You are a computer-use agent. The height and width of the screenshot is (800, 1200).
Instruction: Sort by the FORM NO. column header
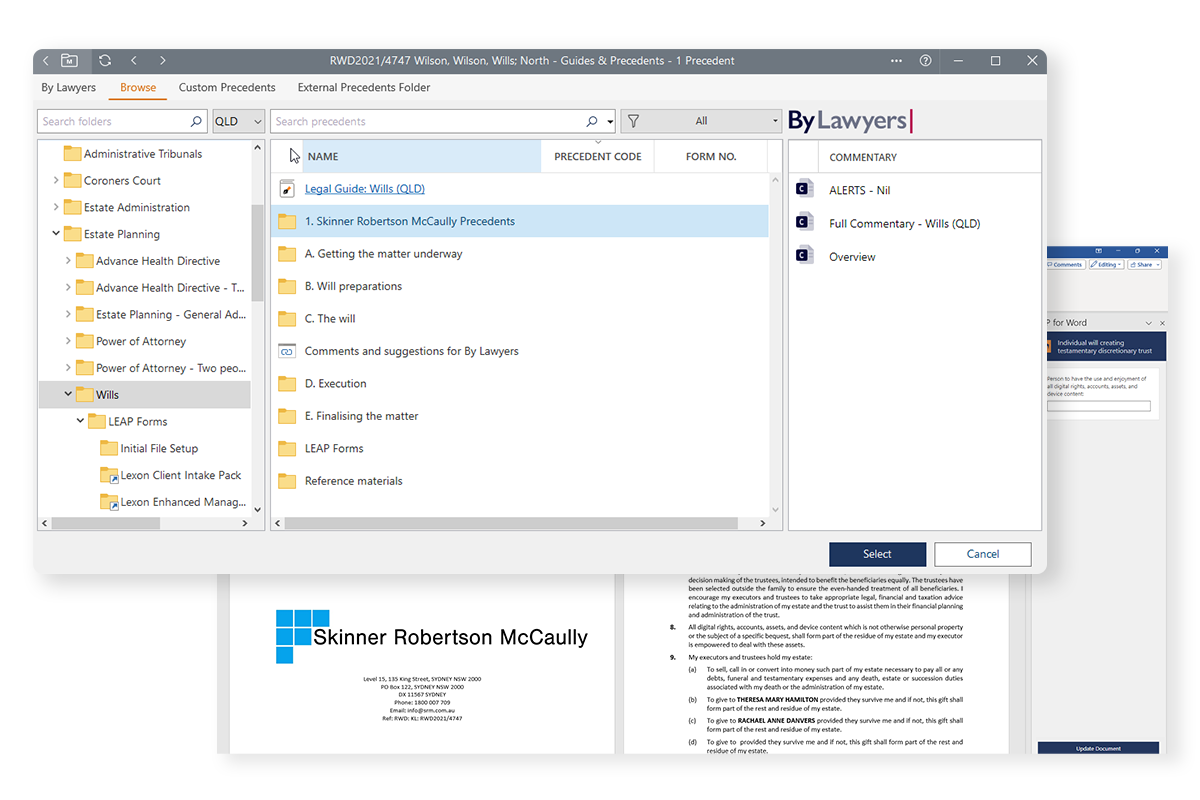[711, 157]
